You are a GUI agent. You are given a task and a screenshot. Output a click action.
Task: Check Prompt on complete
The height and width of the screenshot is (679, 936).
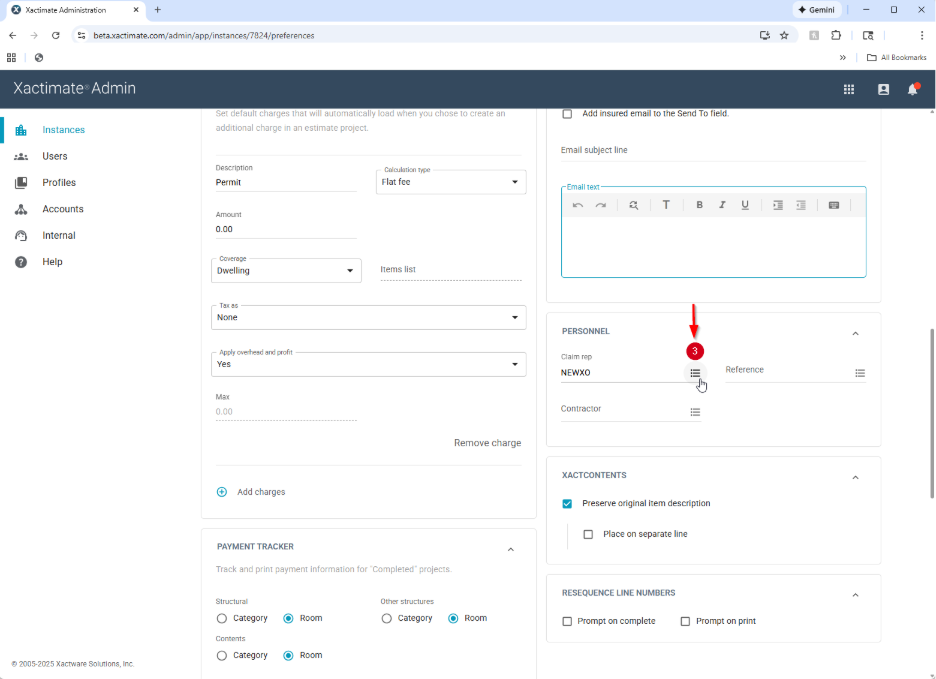(x=567, y=621)
